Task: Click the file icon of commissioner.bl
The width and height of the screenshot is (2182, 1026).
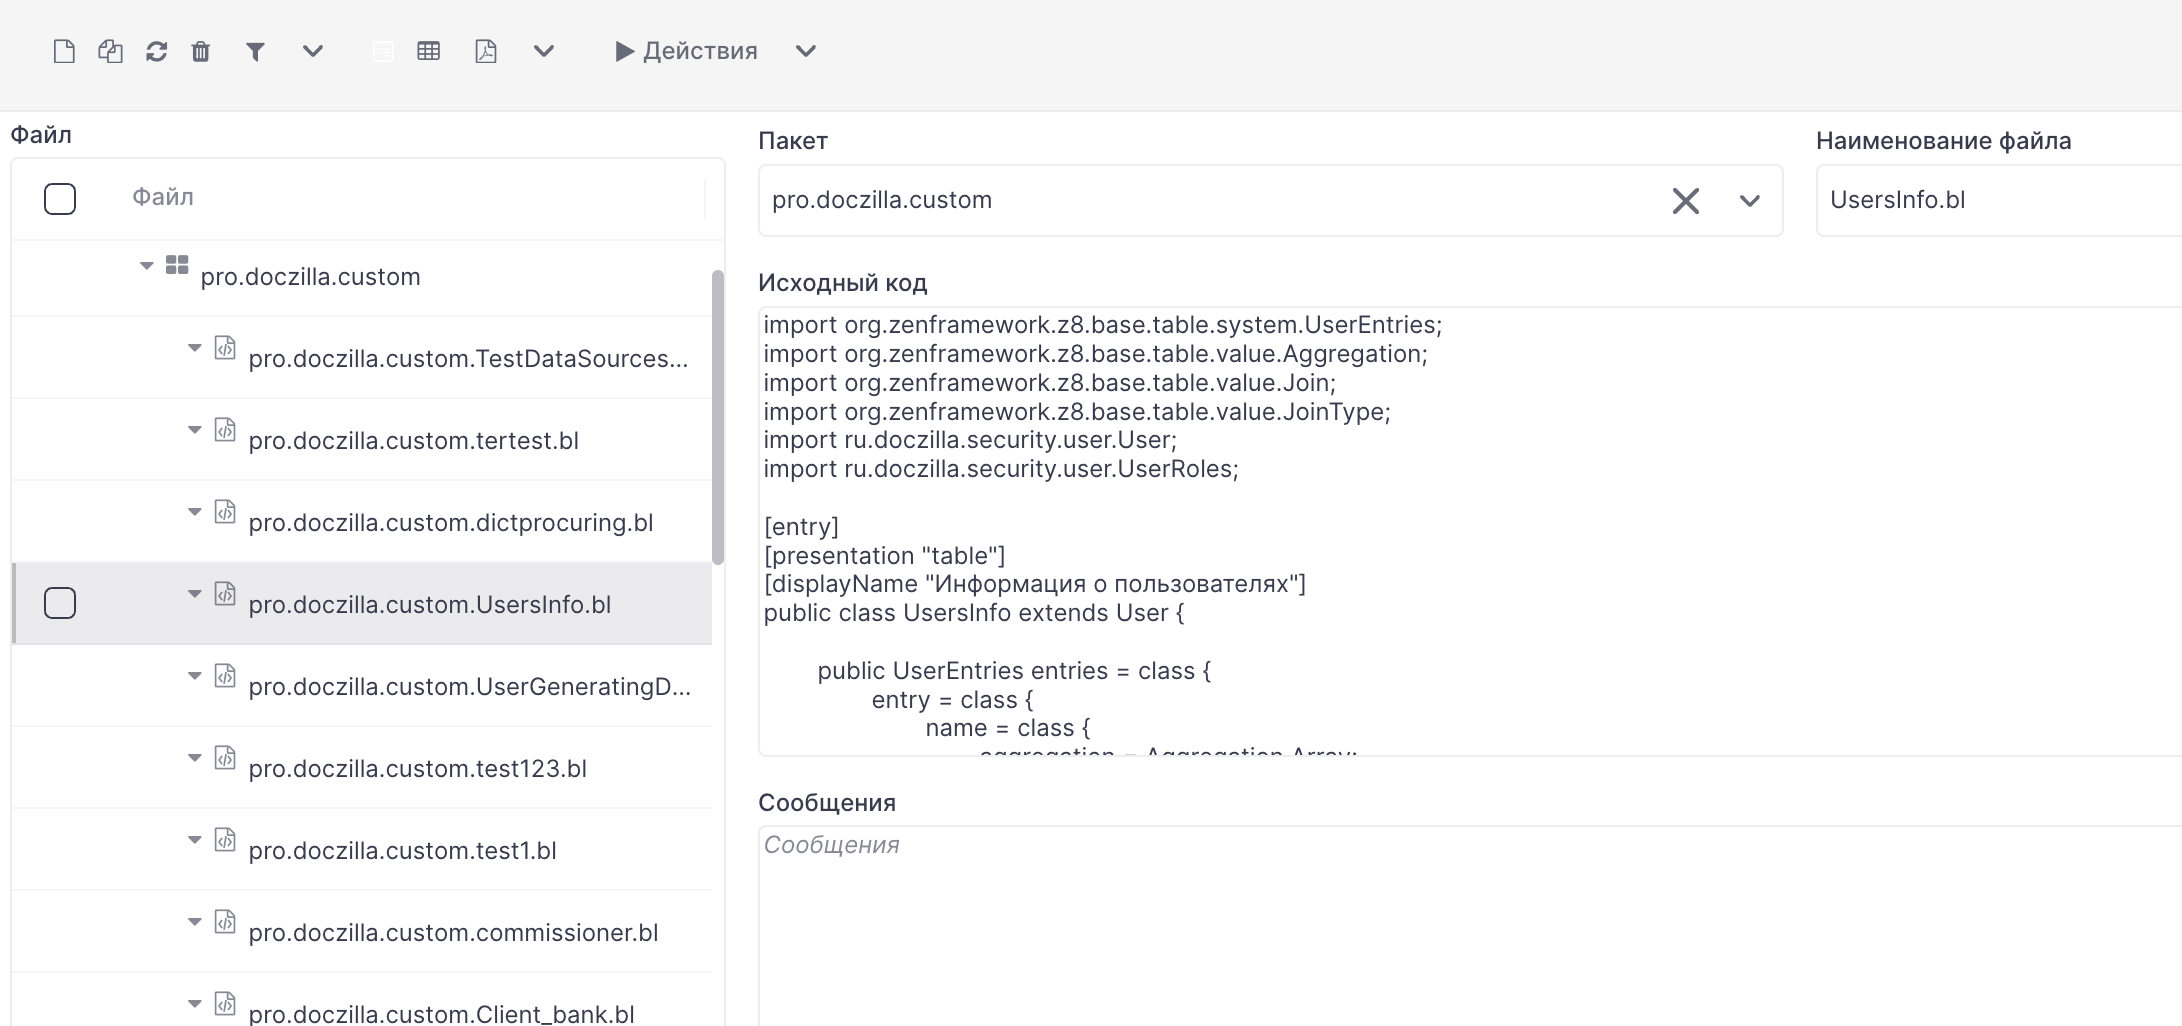Action: tap(226, 921)
